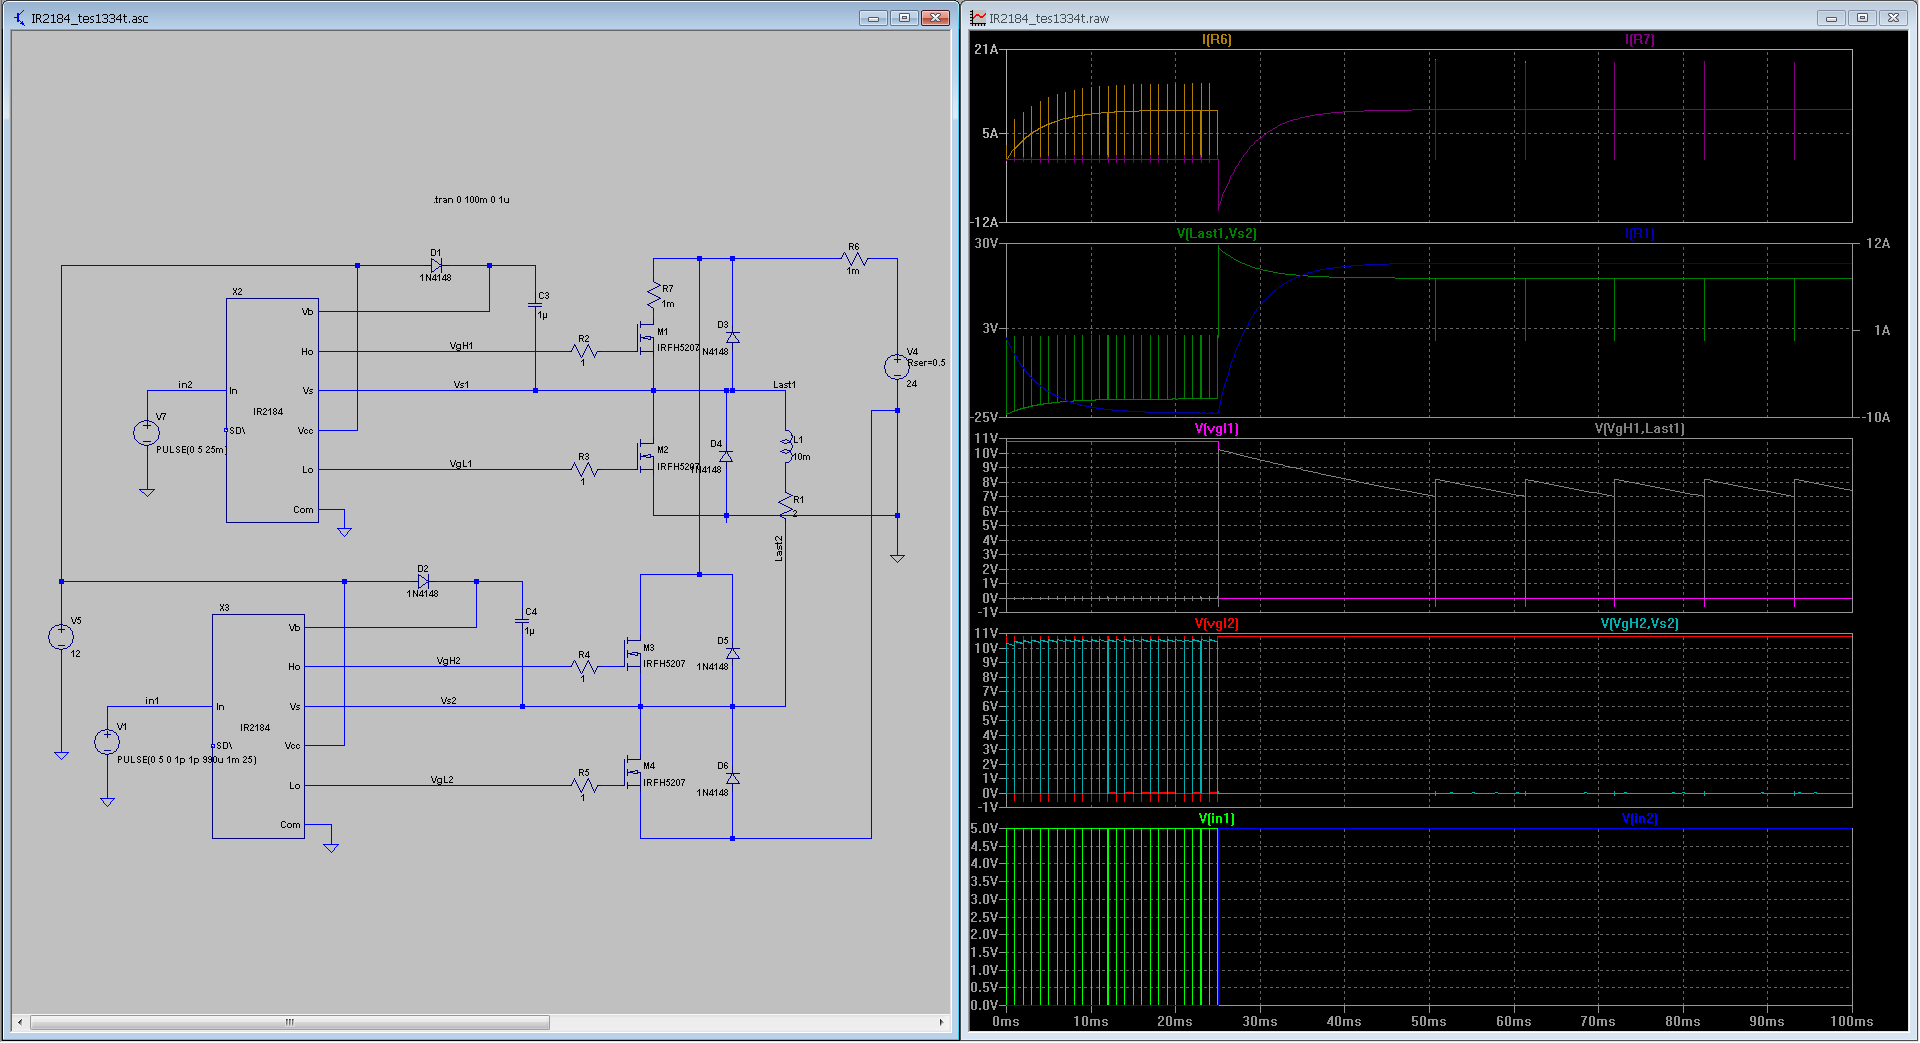This screenshot has height=1043, width=1920.
Task: Click the Last1 net label
Action: click(784, 385)
